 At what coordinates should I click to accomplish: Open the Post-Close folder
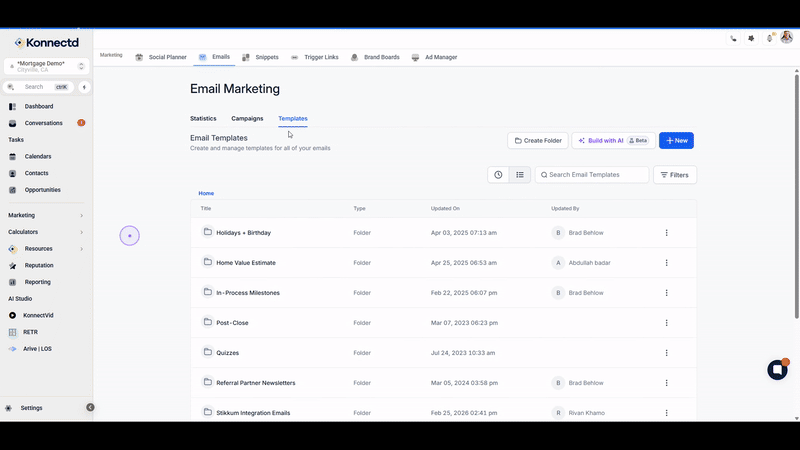coord(232,323)
